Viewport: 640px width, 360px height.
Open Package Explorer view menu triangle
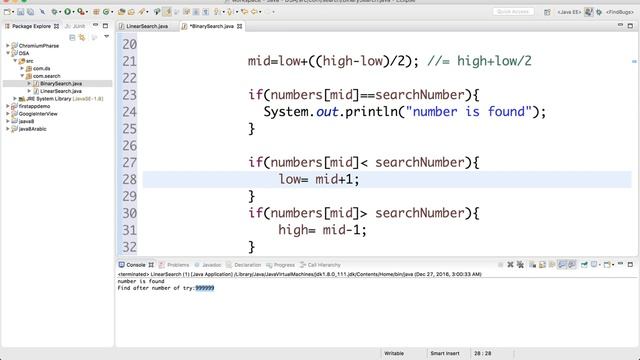coord(107,37)
